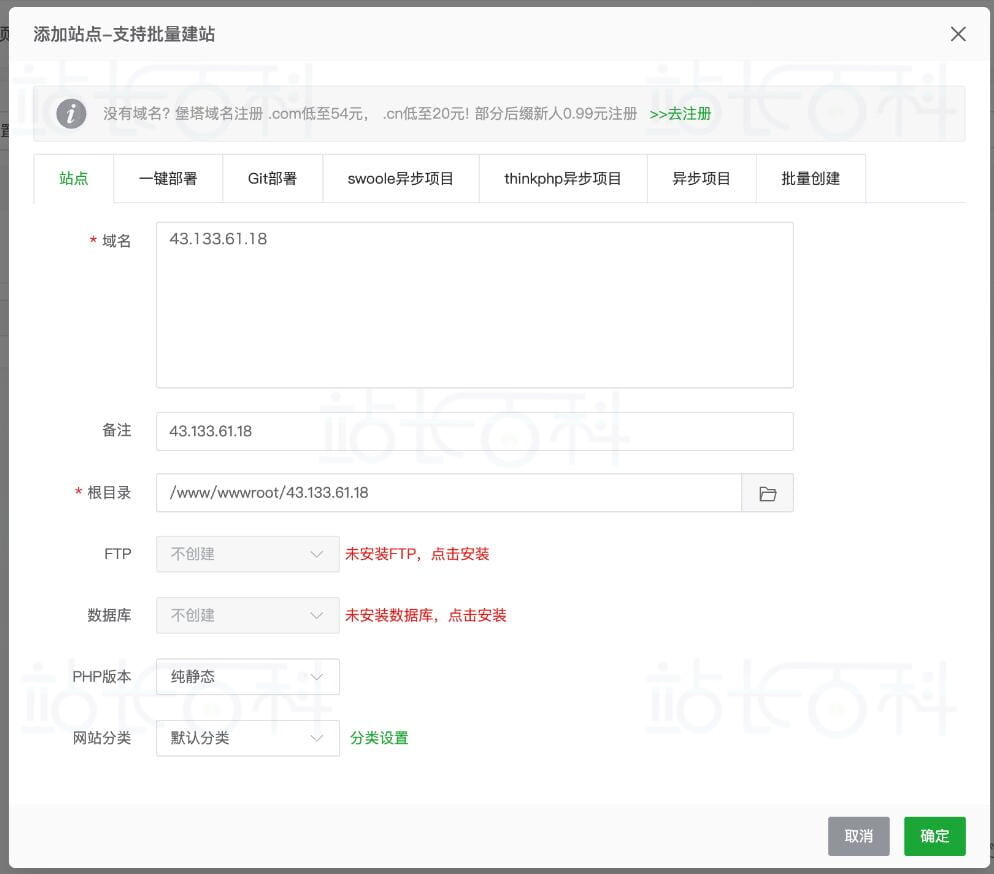
Task: Expand the PHP版本 纯静态 dropdown
Action: point(247,677)
